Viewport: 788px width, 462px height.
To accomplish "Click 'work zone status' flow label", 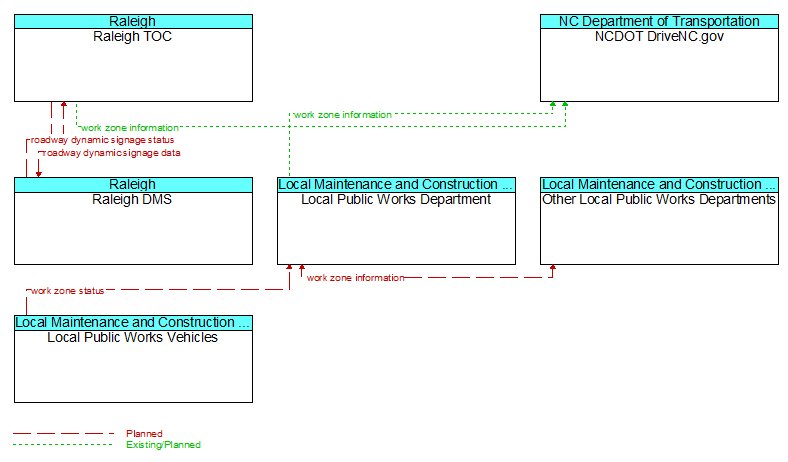I will tap(67, 291).
